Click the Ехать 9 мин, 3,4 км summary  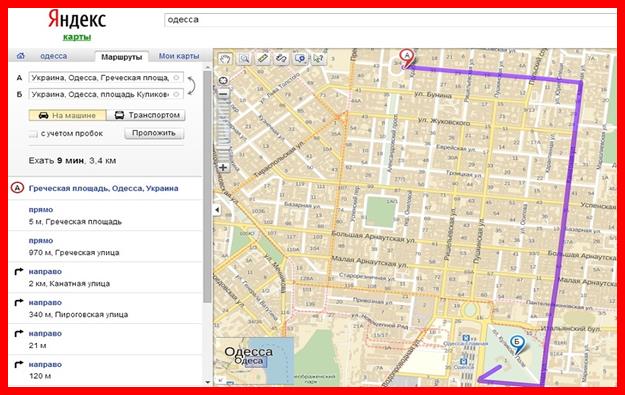(x=72, y=161)
